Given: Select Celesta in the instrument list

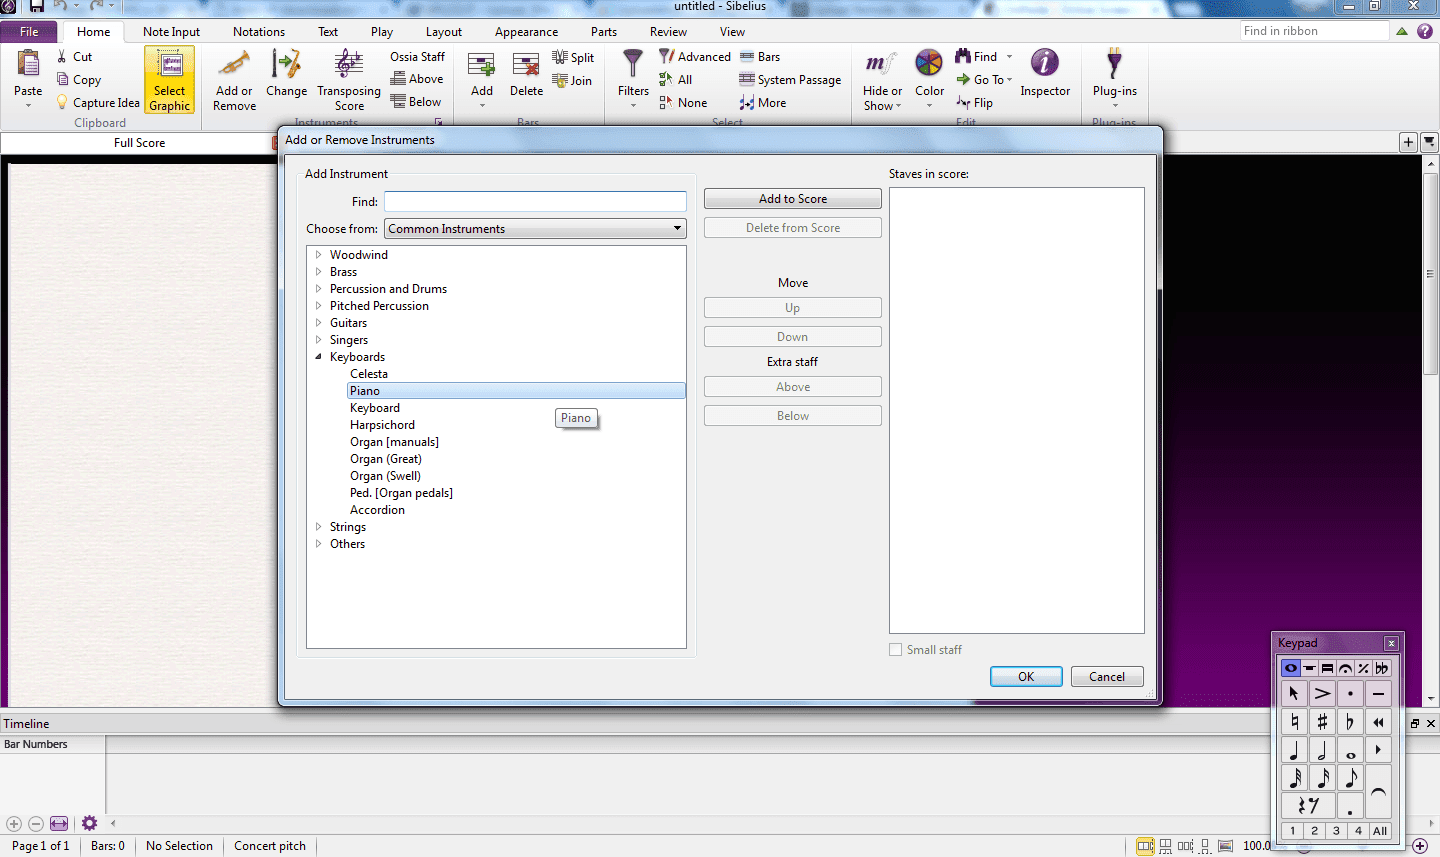Looking at the screenshot, I should [x=369, y=373].
